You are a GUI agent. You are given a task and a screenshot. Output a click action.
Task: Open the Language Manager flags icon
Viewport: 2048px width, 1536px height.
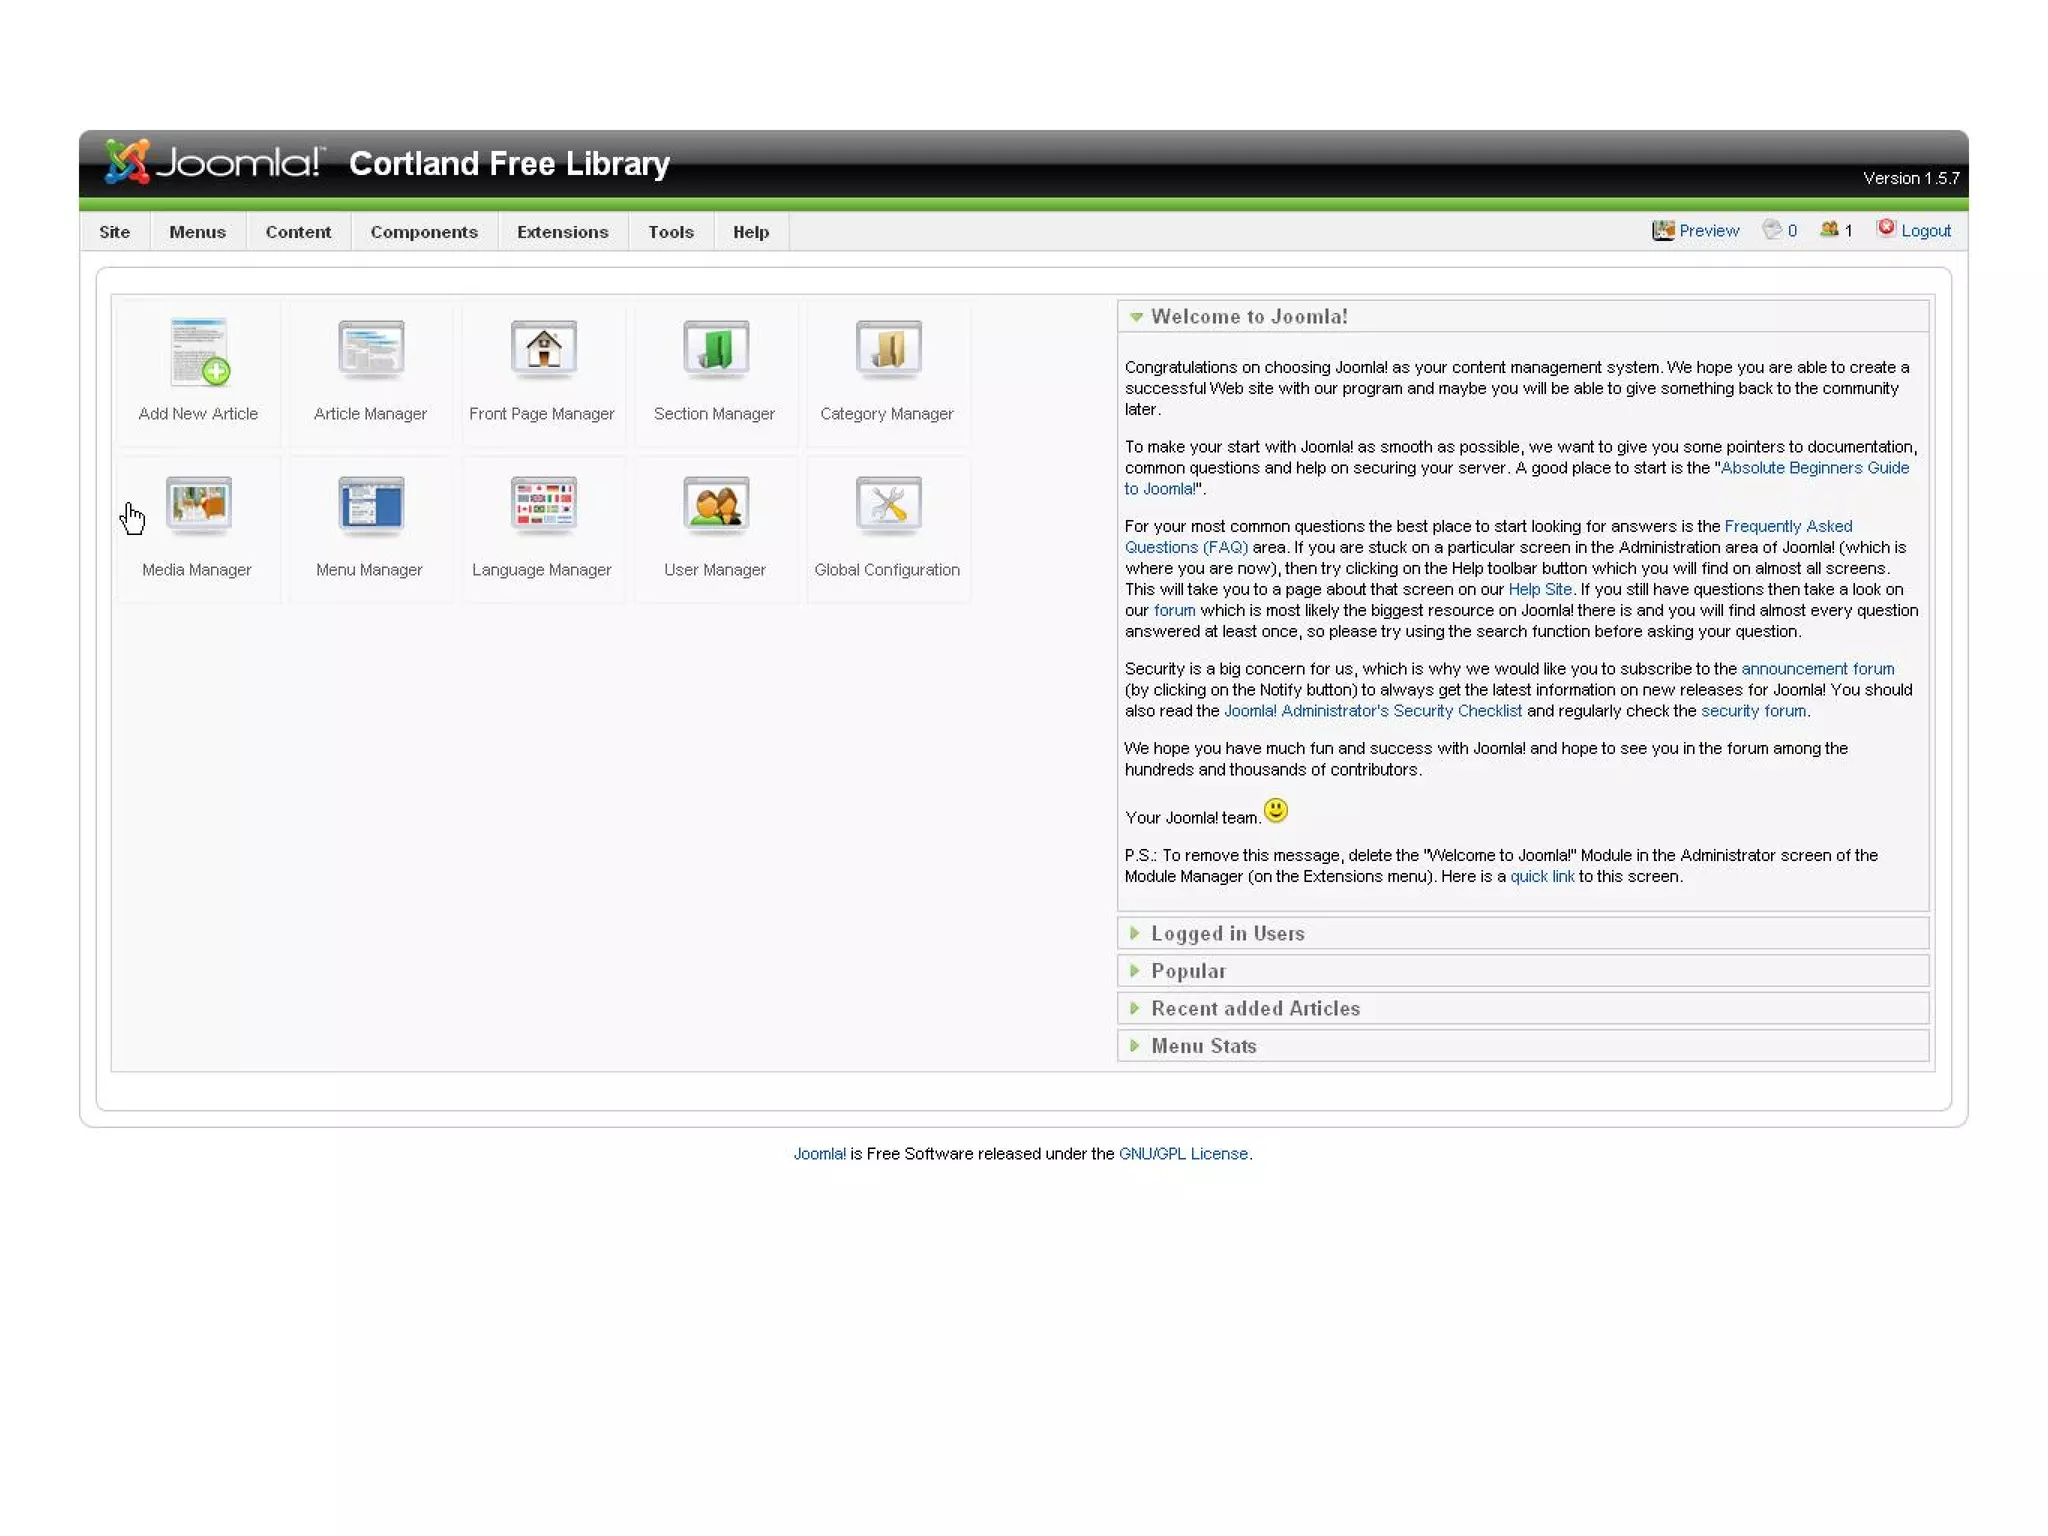(x=543, y=505)
